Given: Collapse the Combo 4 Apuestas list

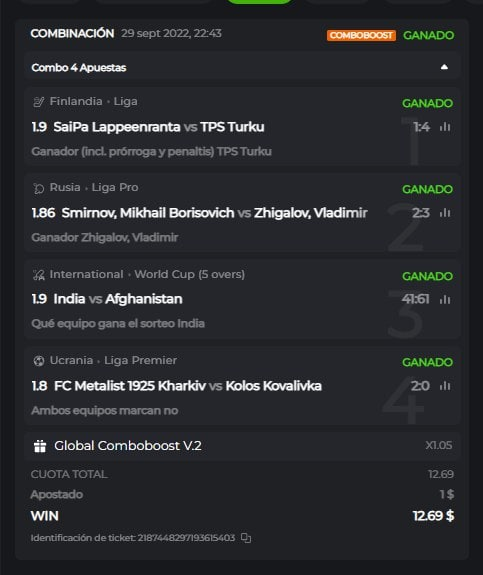Looking at the screenshot, I should [x=444, y=67].
